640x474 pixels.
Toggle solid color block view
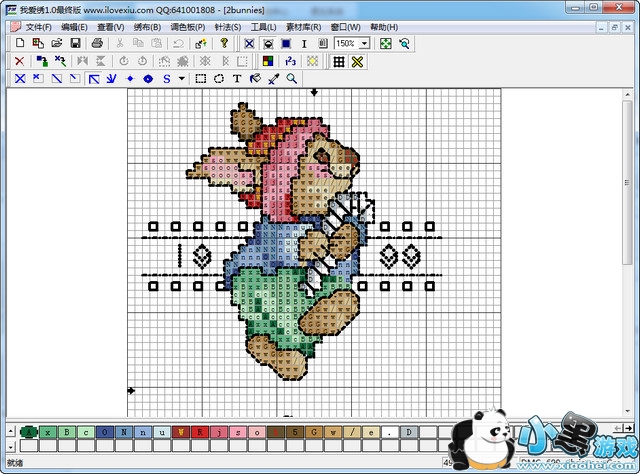click(x=286, y=44)
